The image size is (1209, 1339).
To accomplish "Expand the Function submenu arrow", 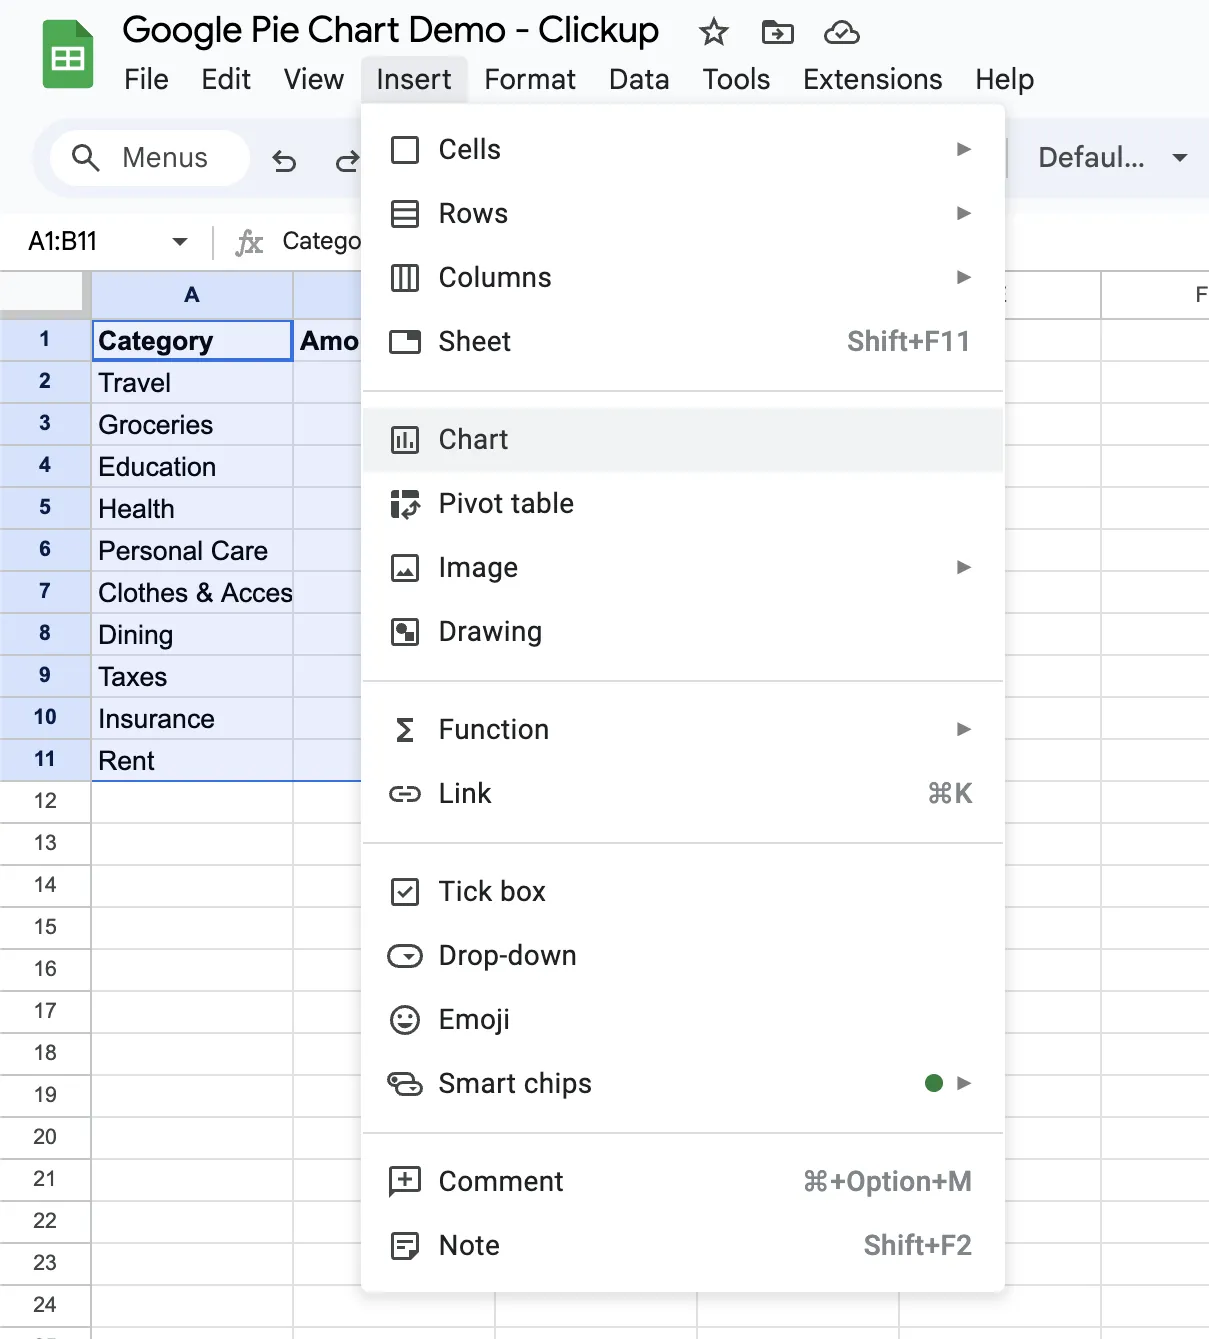I will pyautogui.click(x=964, y=729).
